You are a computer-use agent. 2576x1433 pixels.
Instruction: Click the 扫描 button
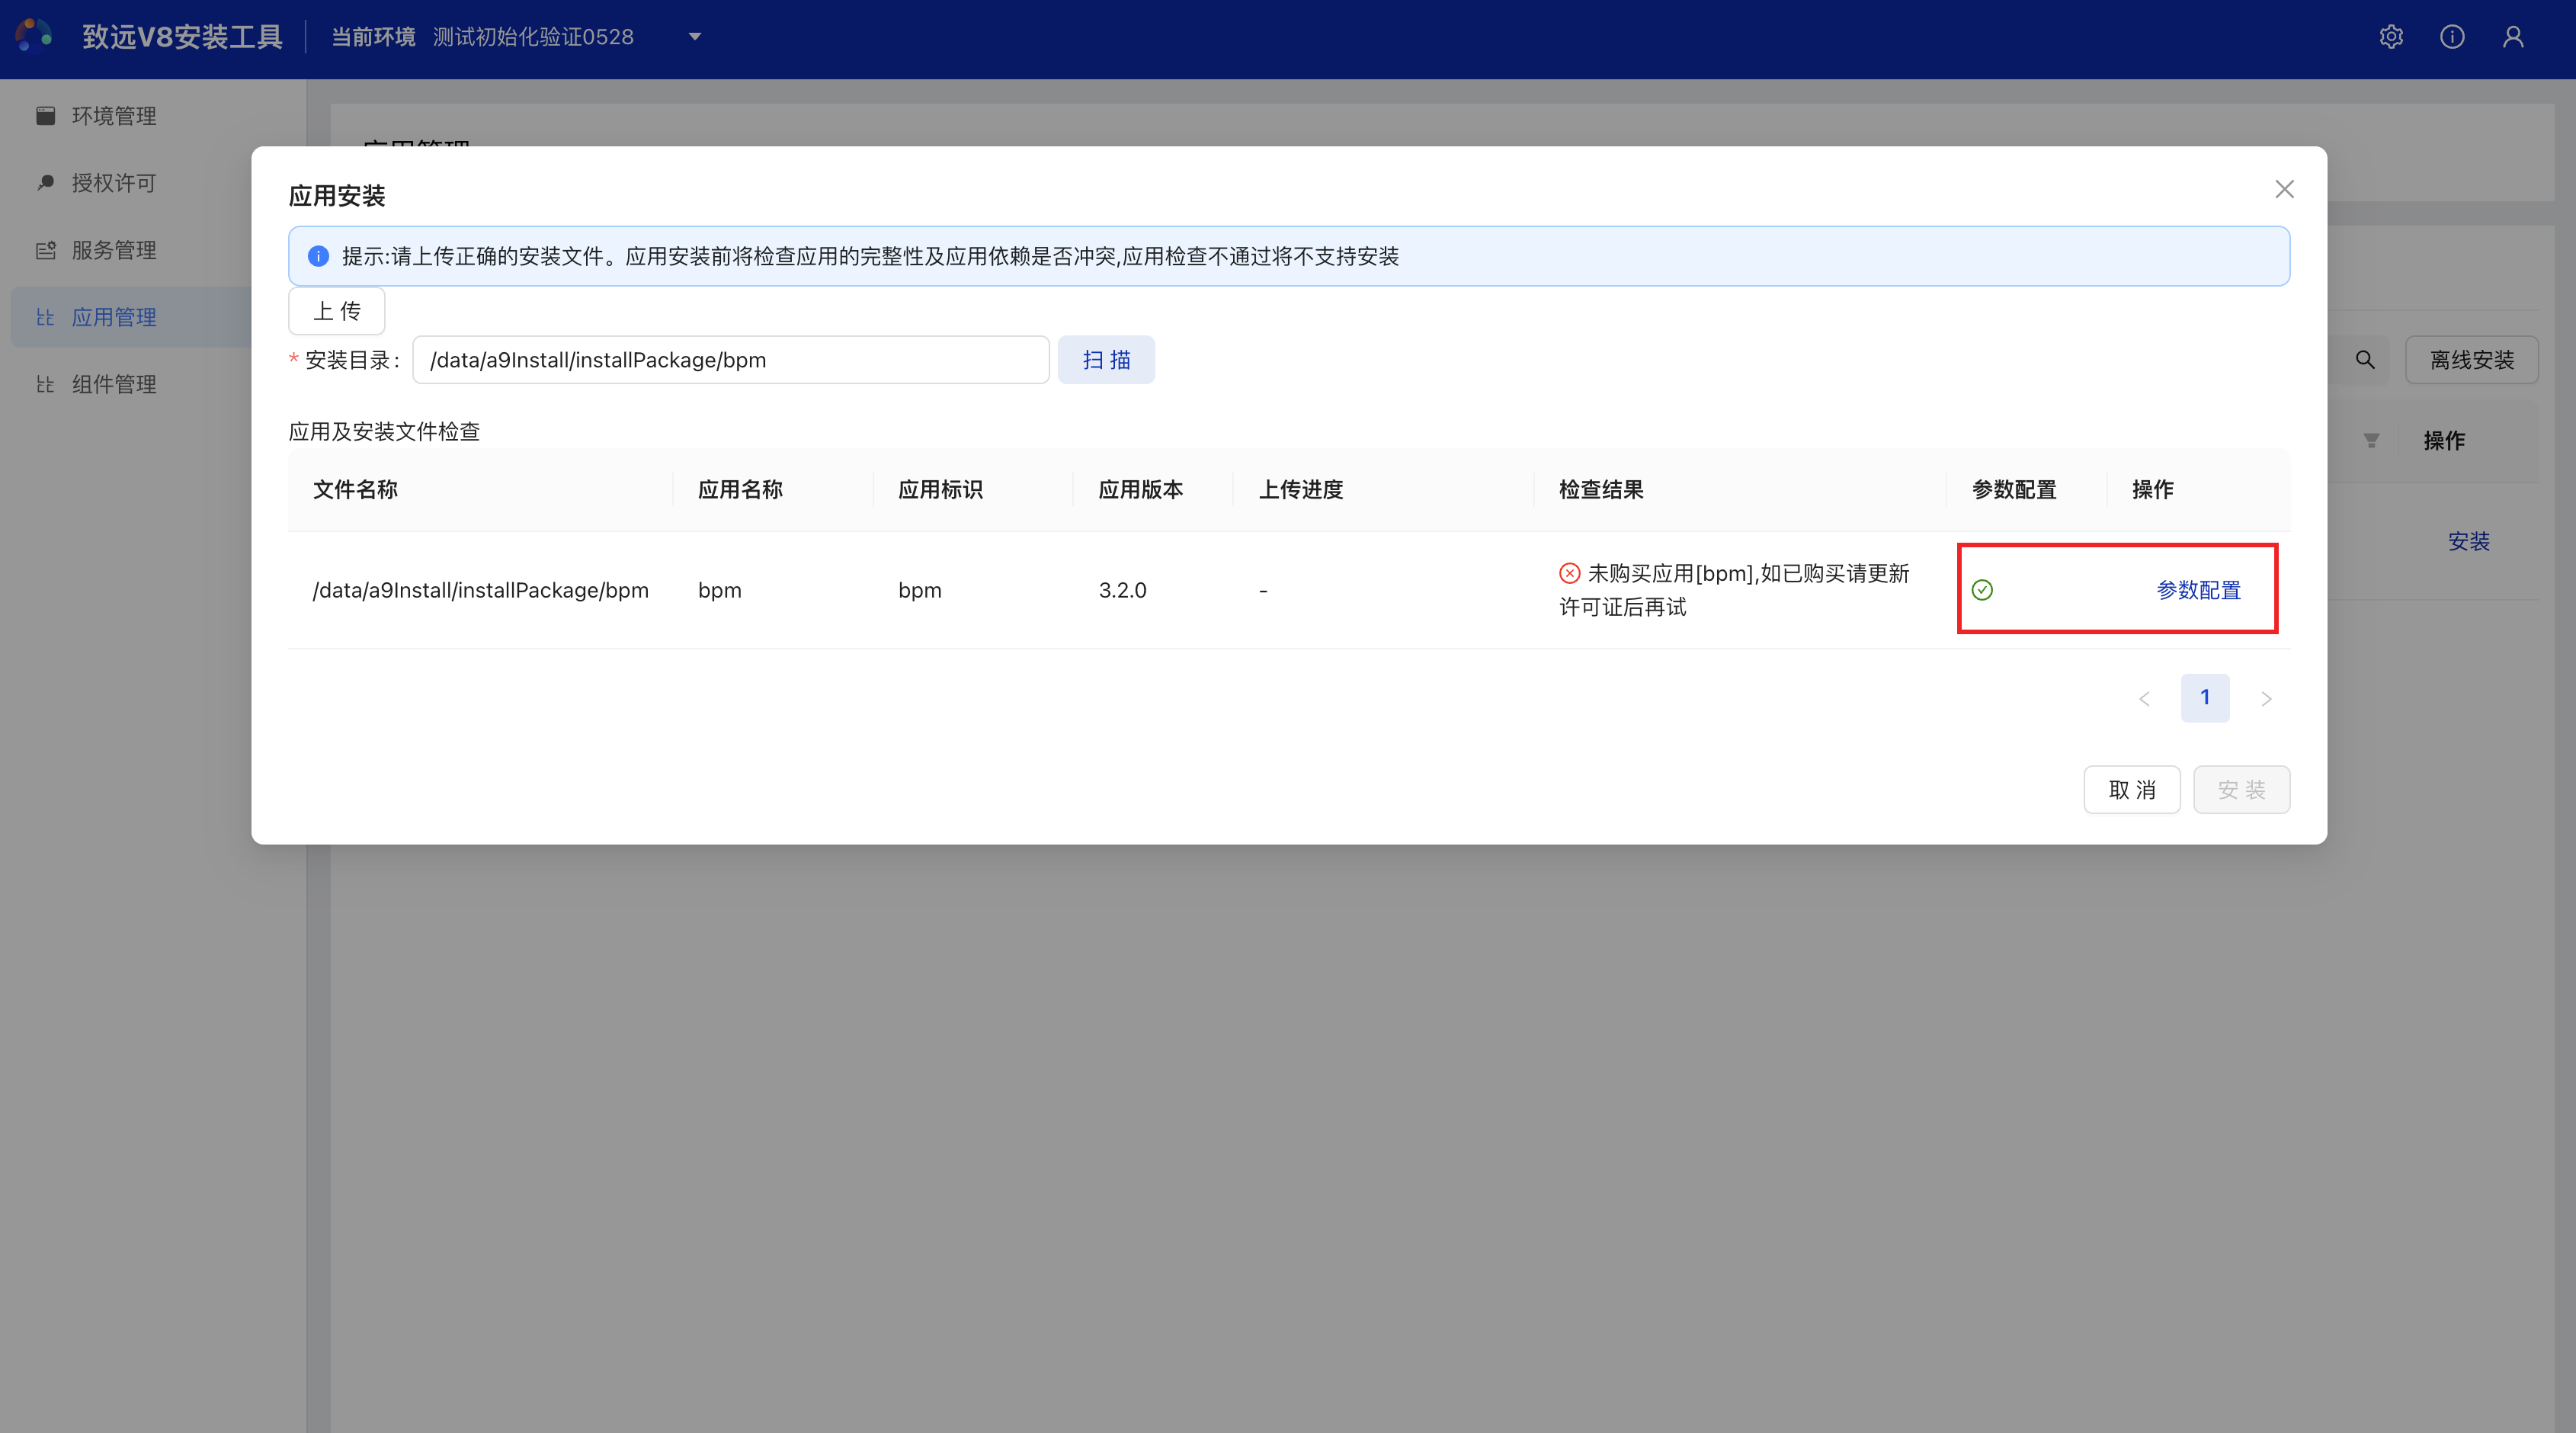tap(1106, 360)
